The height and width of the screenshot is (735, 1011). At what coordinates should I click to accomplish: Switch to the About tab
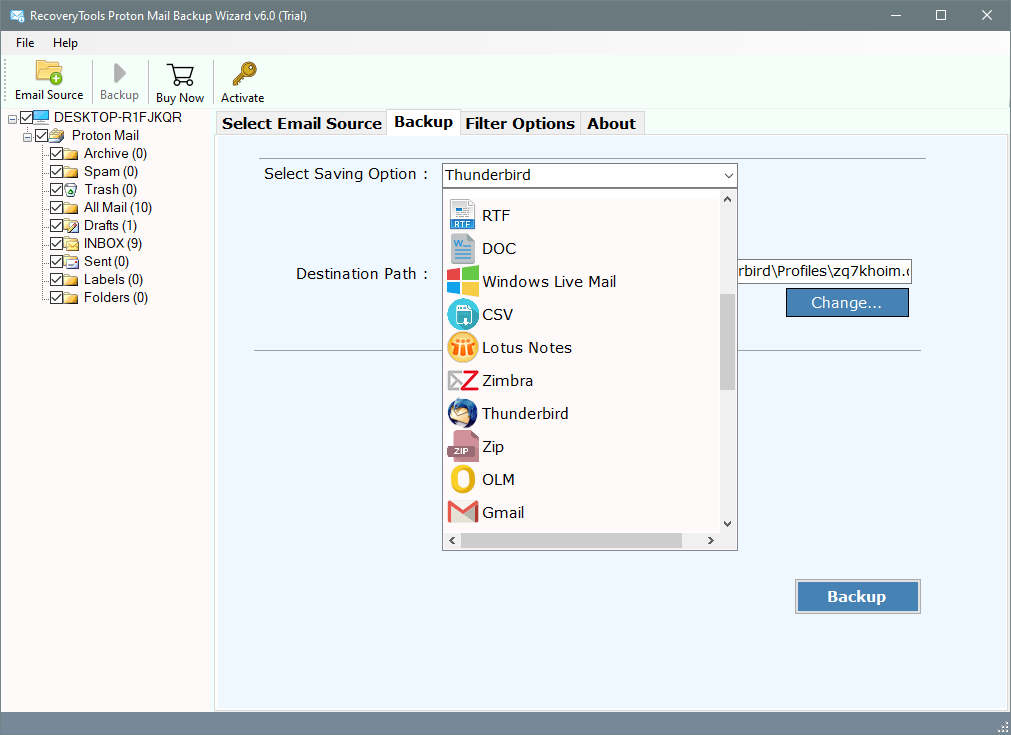[611, 123]
